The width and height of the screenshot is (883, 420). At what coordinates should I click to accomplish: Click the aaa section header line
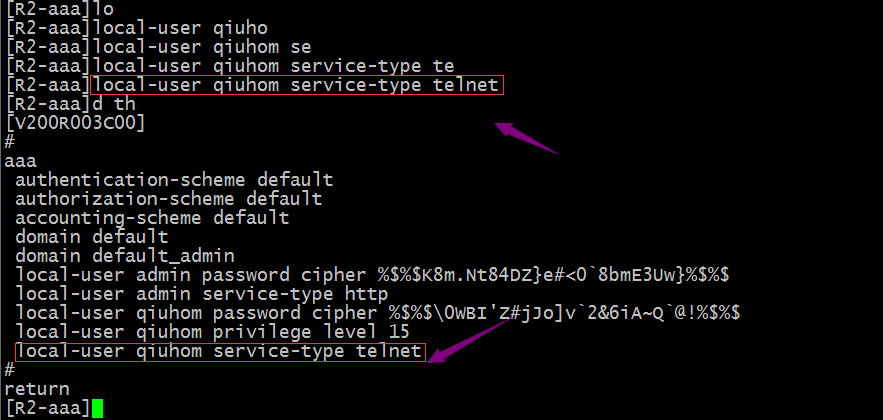(x=20, y=162)
